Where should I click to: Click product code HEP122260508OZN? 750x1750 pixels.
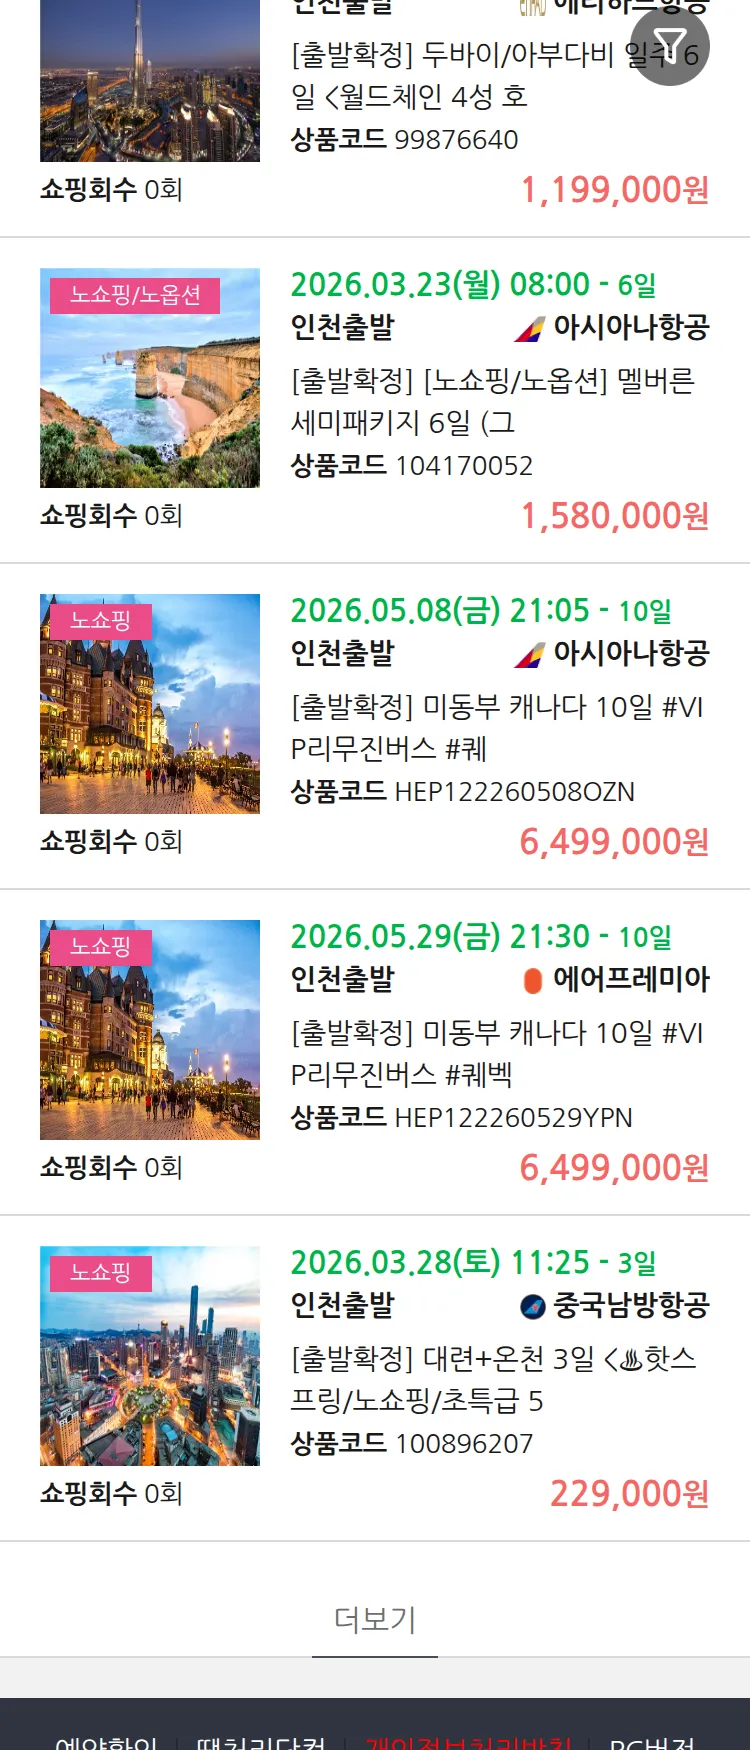click(x=514, y=792)
